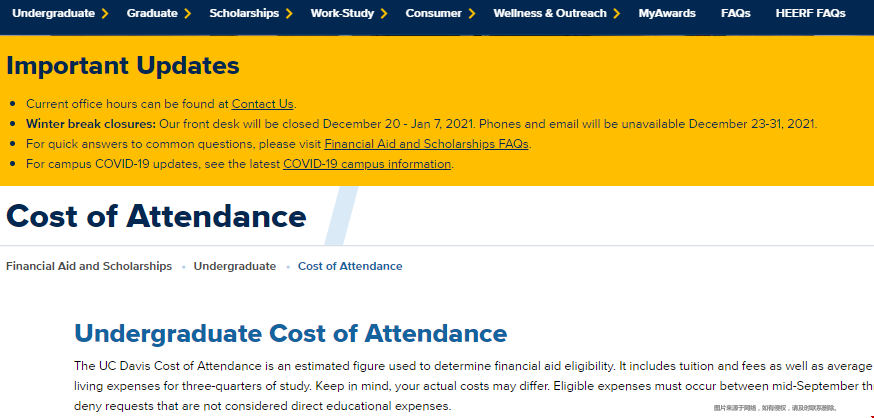Open Financial Aid and Scholarships FAQs link
The height and width of the screenshot is (418, 874).
pos(426,144)
